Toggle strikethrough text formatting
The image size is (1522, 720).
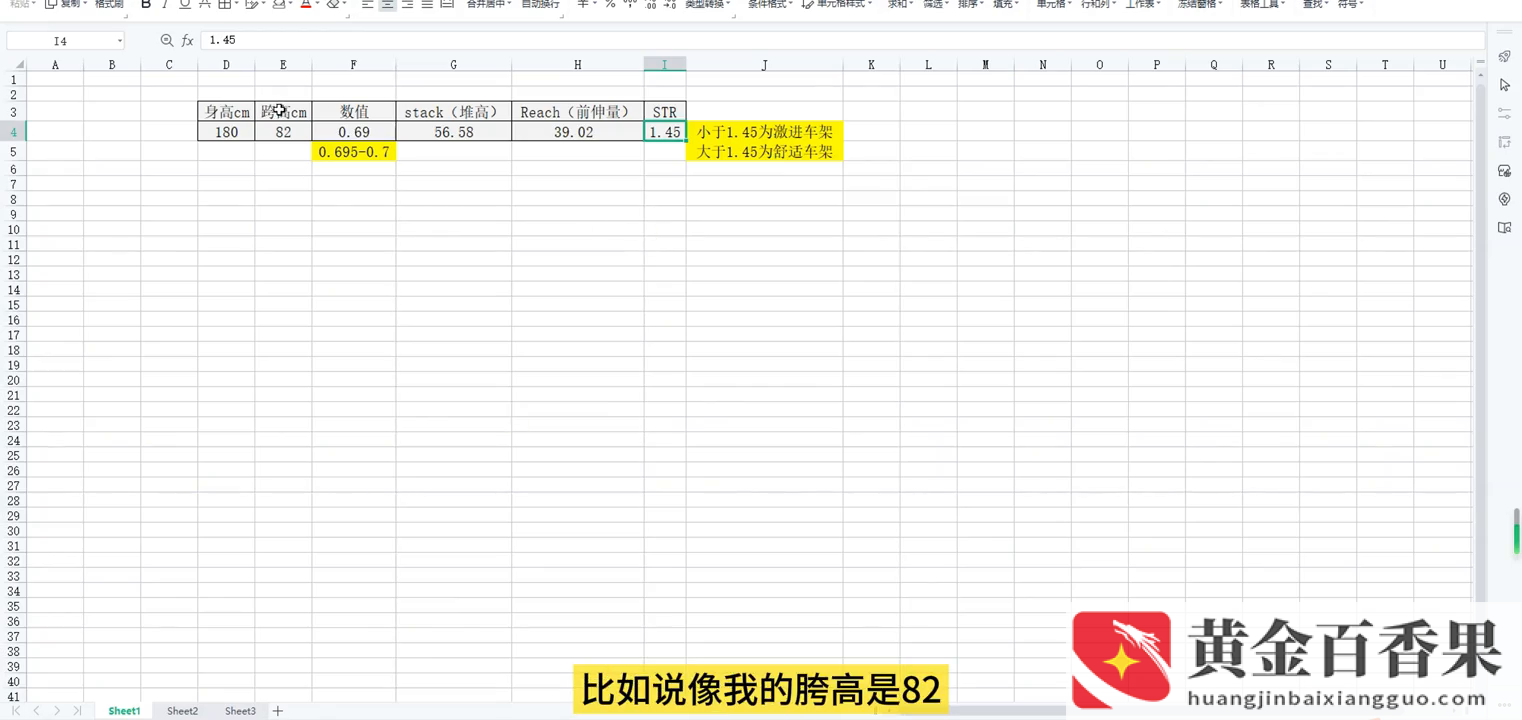tap(204, 4)
